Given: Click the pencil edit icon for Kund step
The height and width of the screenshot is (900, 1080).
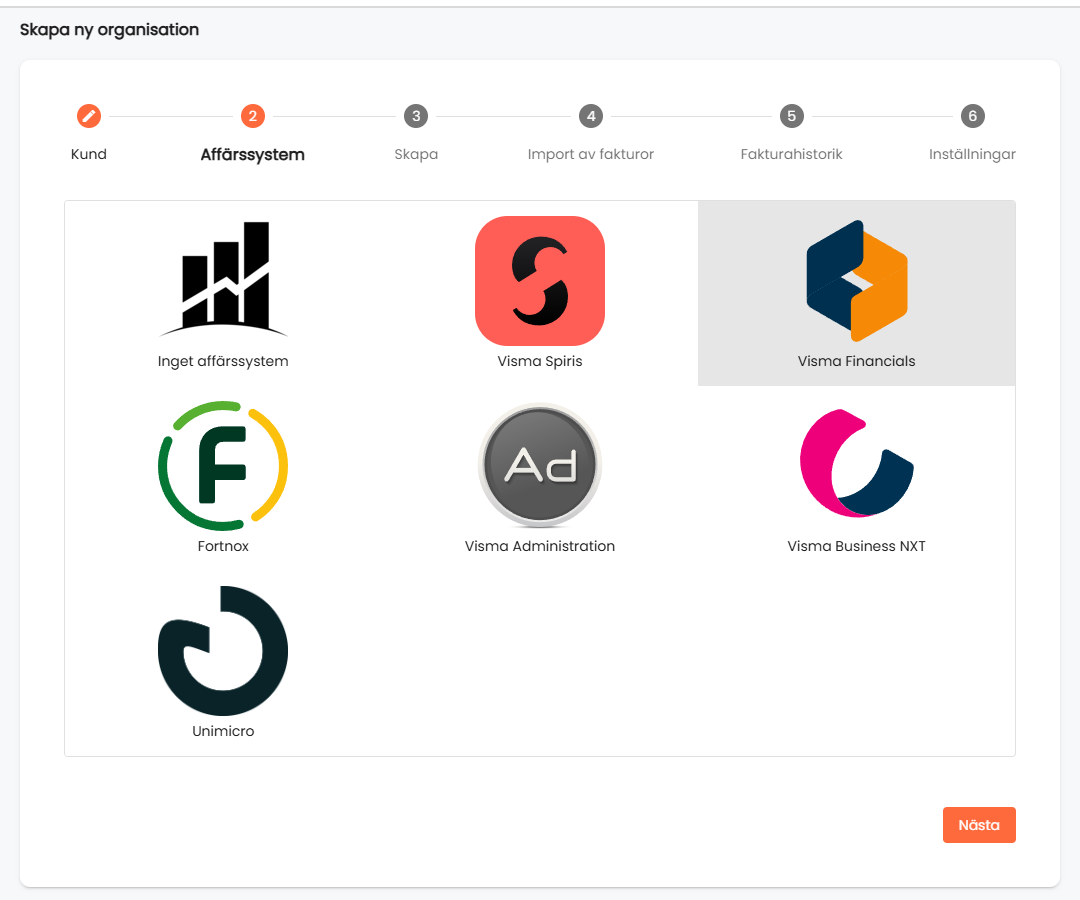Looking at the screenshot, I should (x=89, y=116).
